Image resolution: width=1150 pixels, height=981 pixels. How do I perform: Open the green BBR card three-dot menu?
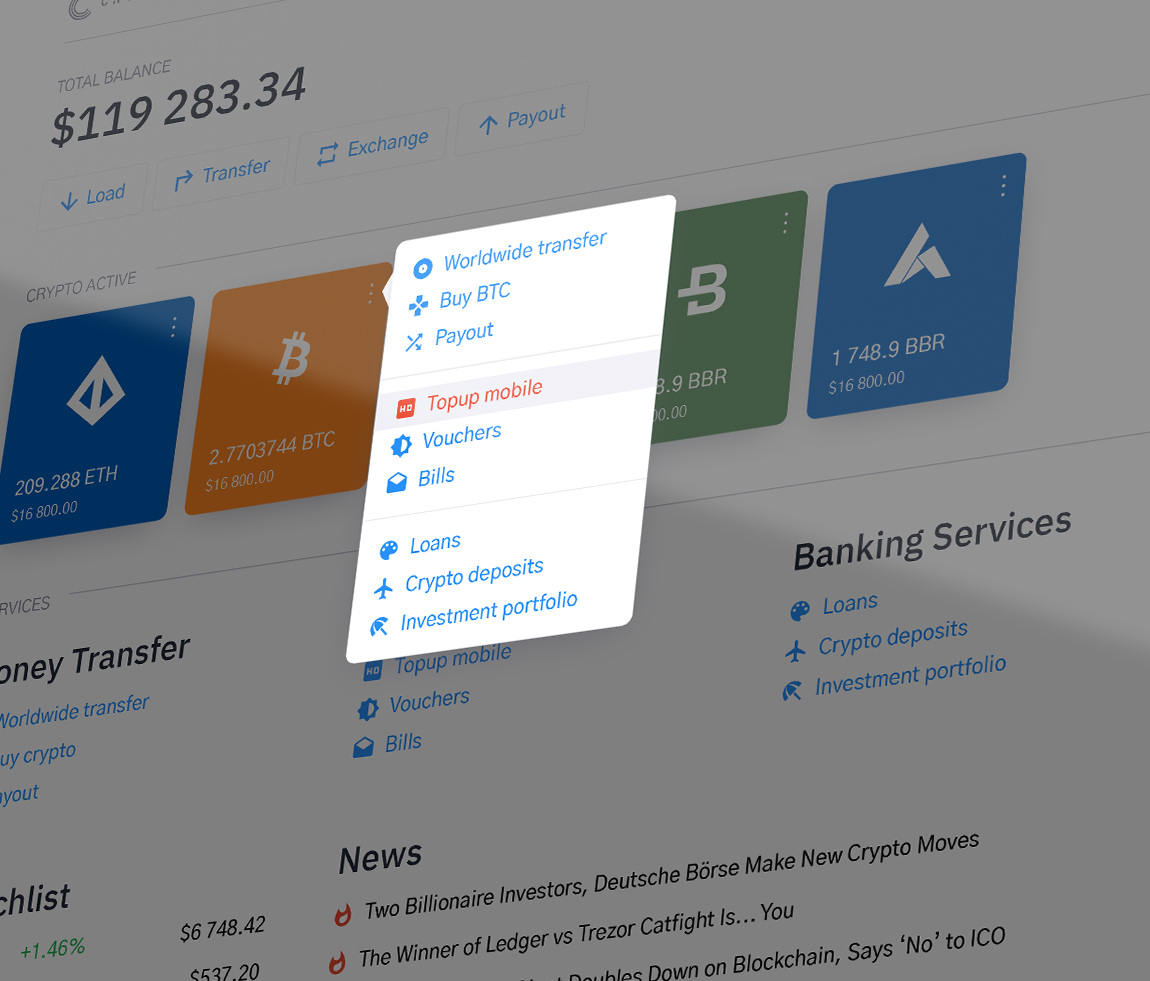(x=785, y=222)
